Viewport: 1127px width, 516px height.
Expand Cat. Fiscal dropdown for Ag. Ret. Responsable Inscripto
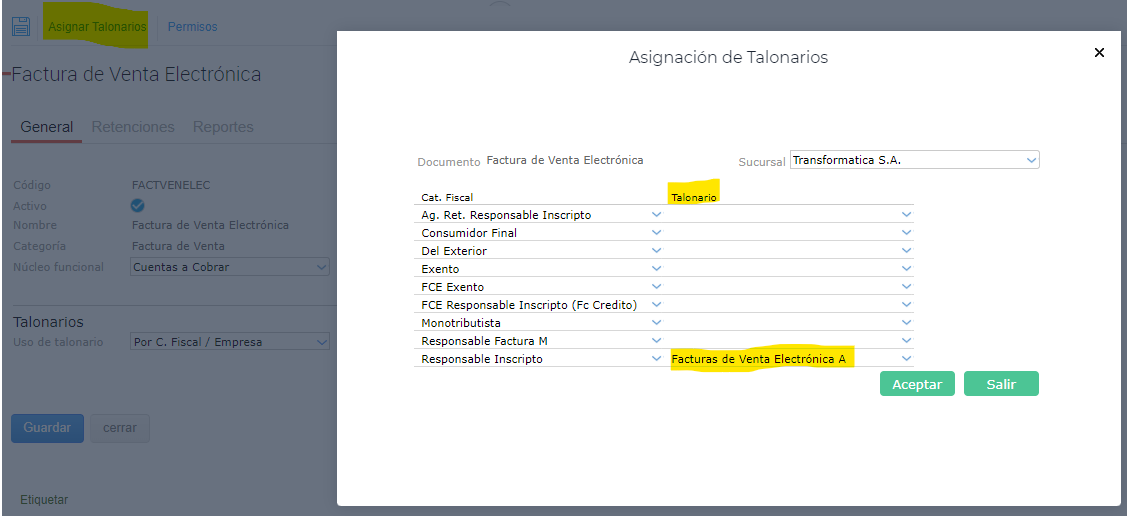click(x=656, y=214)
